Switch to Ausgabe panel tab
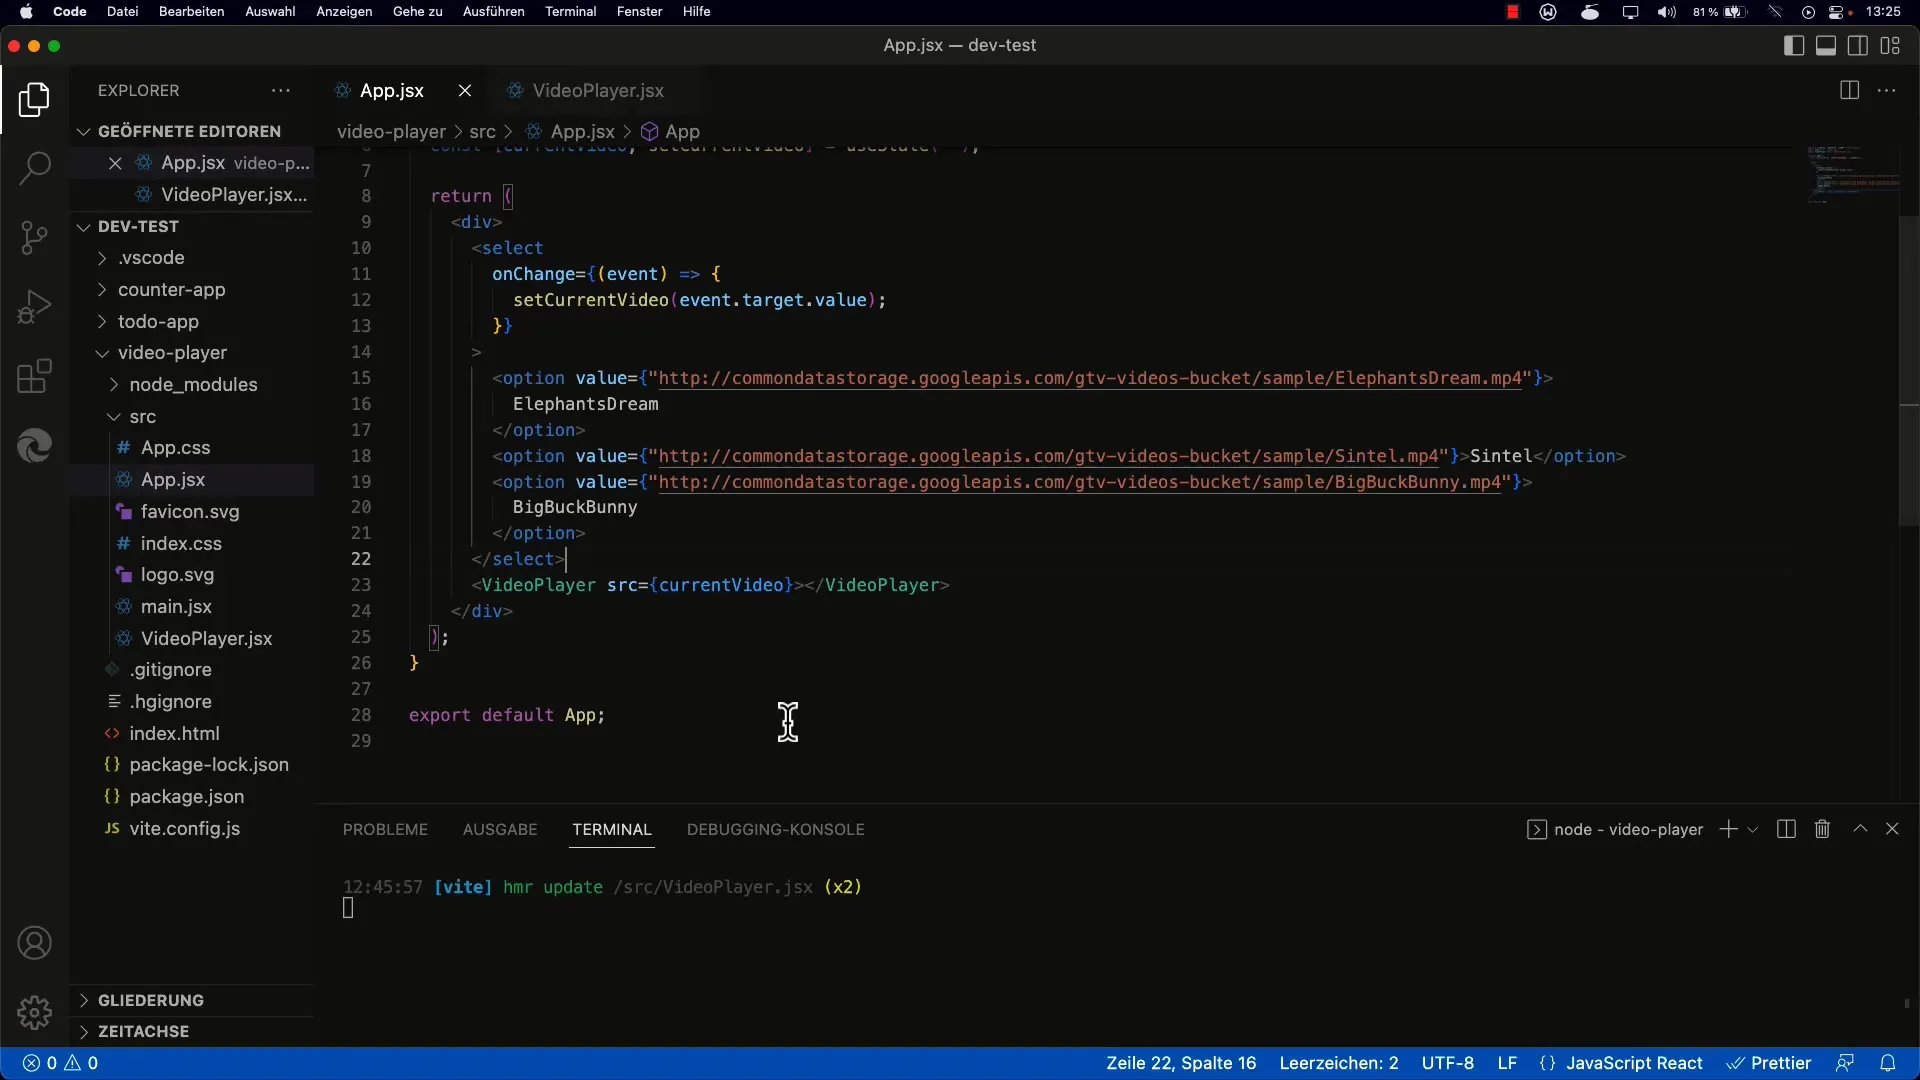Viewport: 1920px width, 1080px height. 500,829
